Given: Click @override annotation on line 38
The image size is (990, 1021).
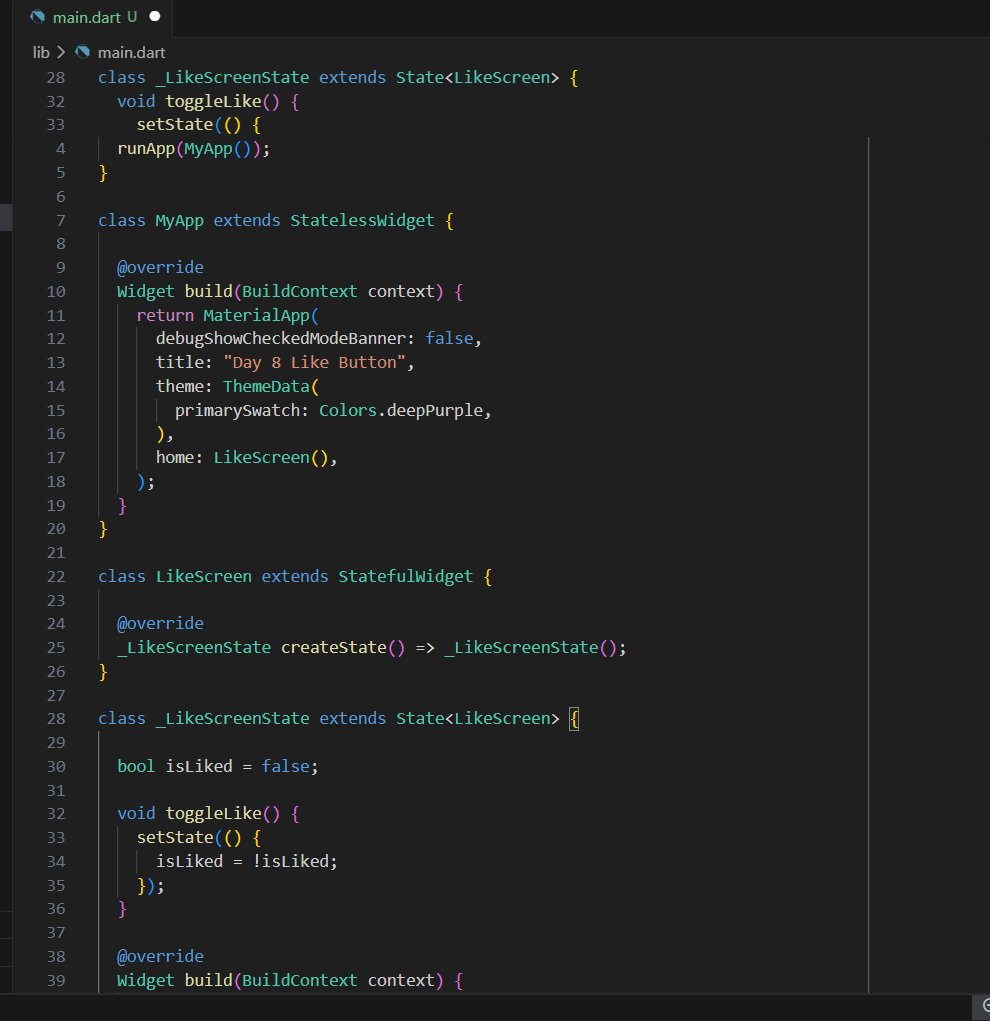Looking at the screenshot, I should pos(160,957).
